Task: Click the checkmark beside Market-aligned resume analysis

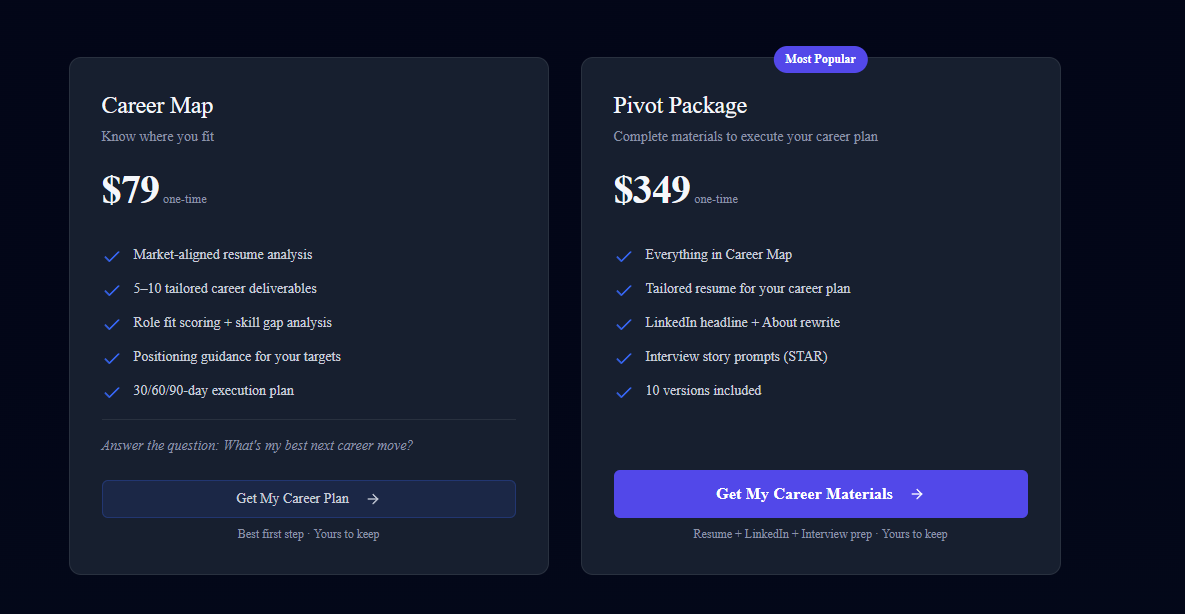Action: click(112, 256)
